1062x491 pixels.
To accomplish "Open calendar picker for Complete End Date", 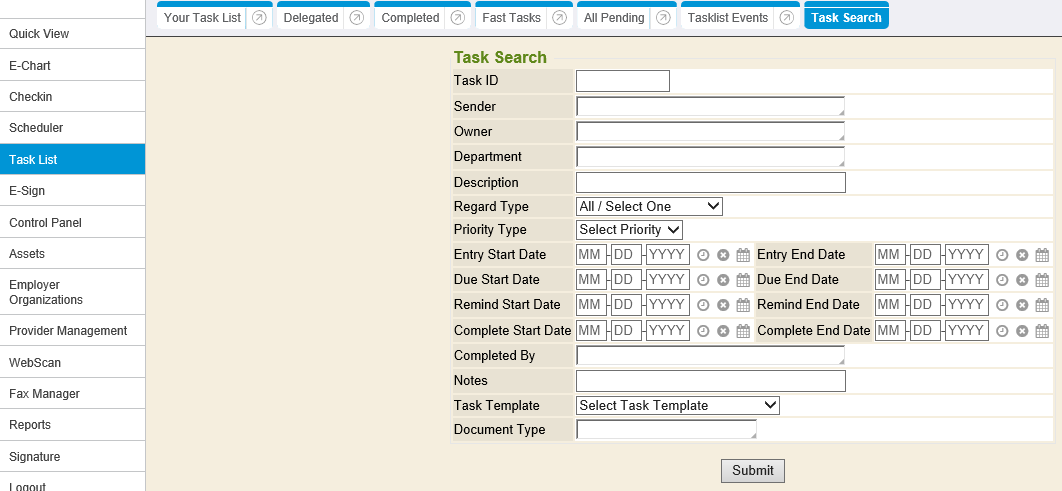I will (1042, 331).
